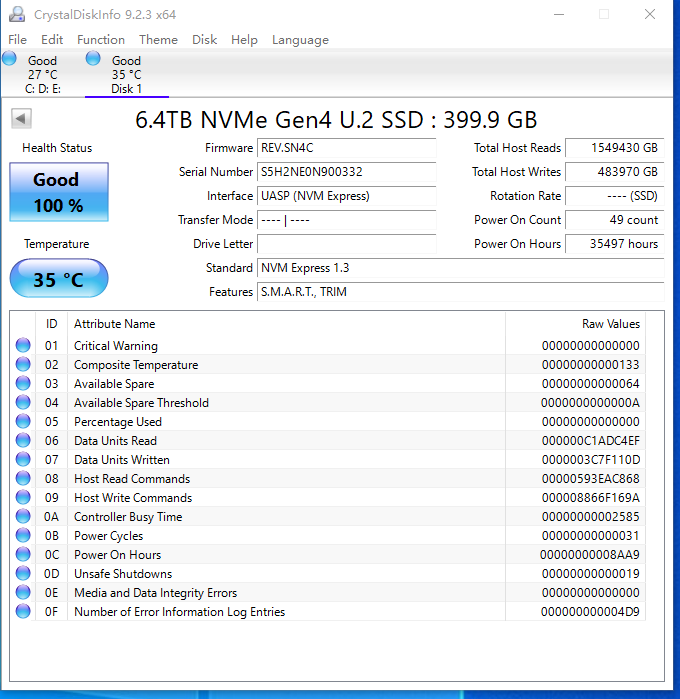Click status orb of Percentage Used row
The image size is (680, 699).
(23, 421)
